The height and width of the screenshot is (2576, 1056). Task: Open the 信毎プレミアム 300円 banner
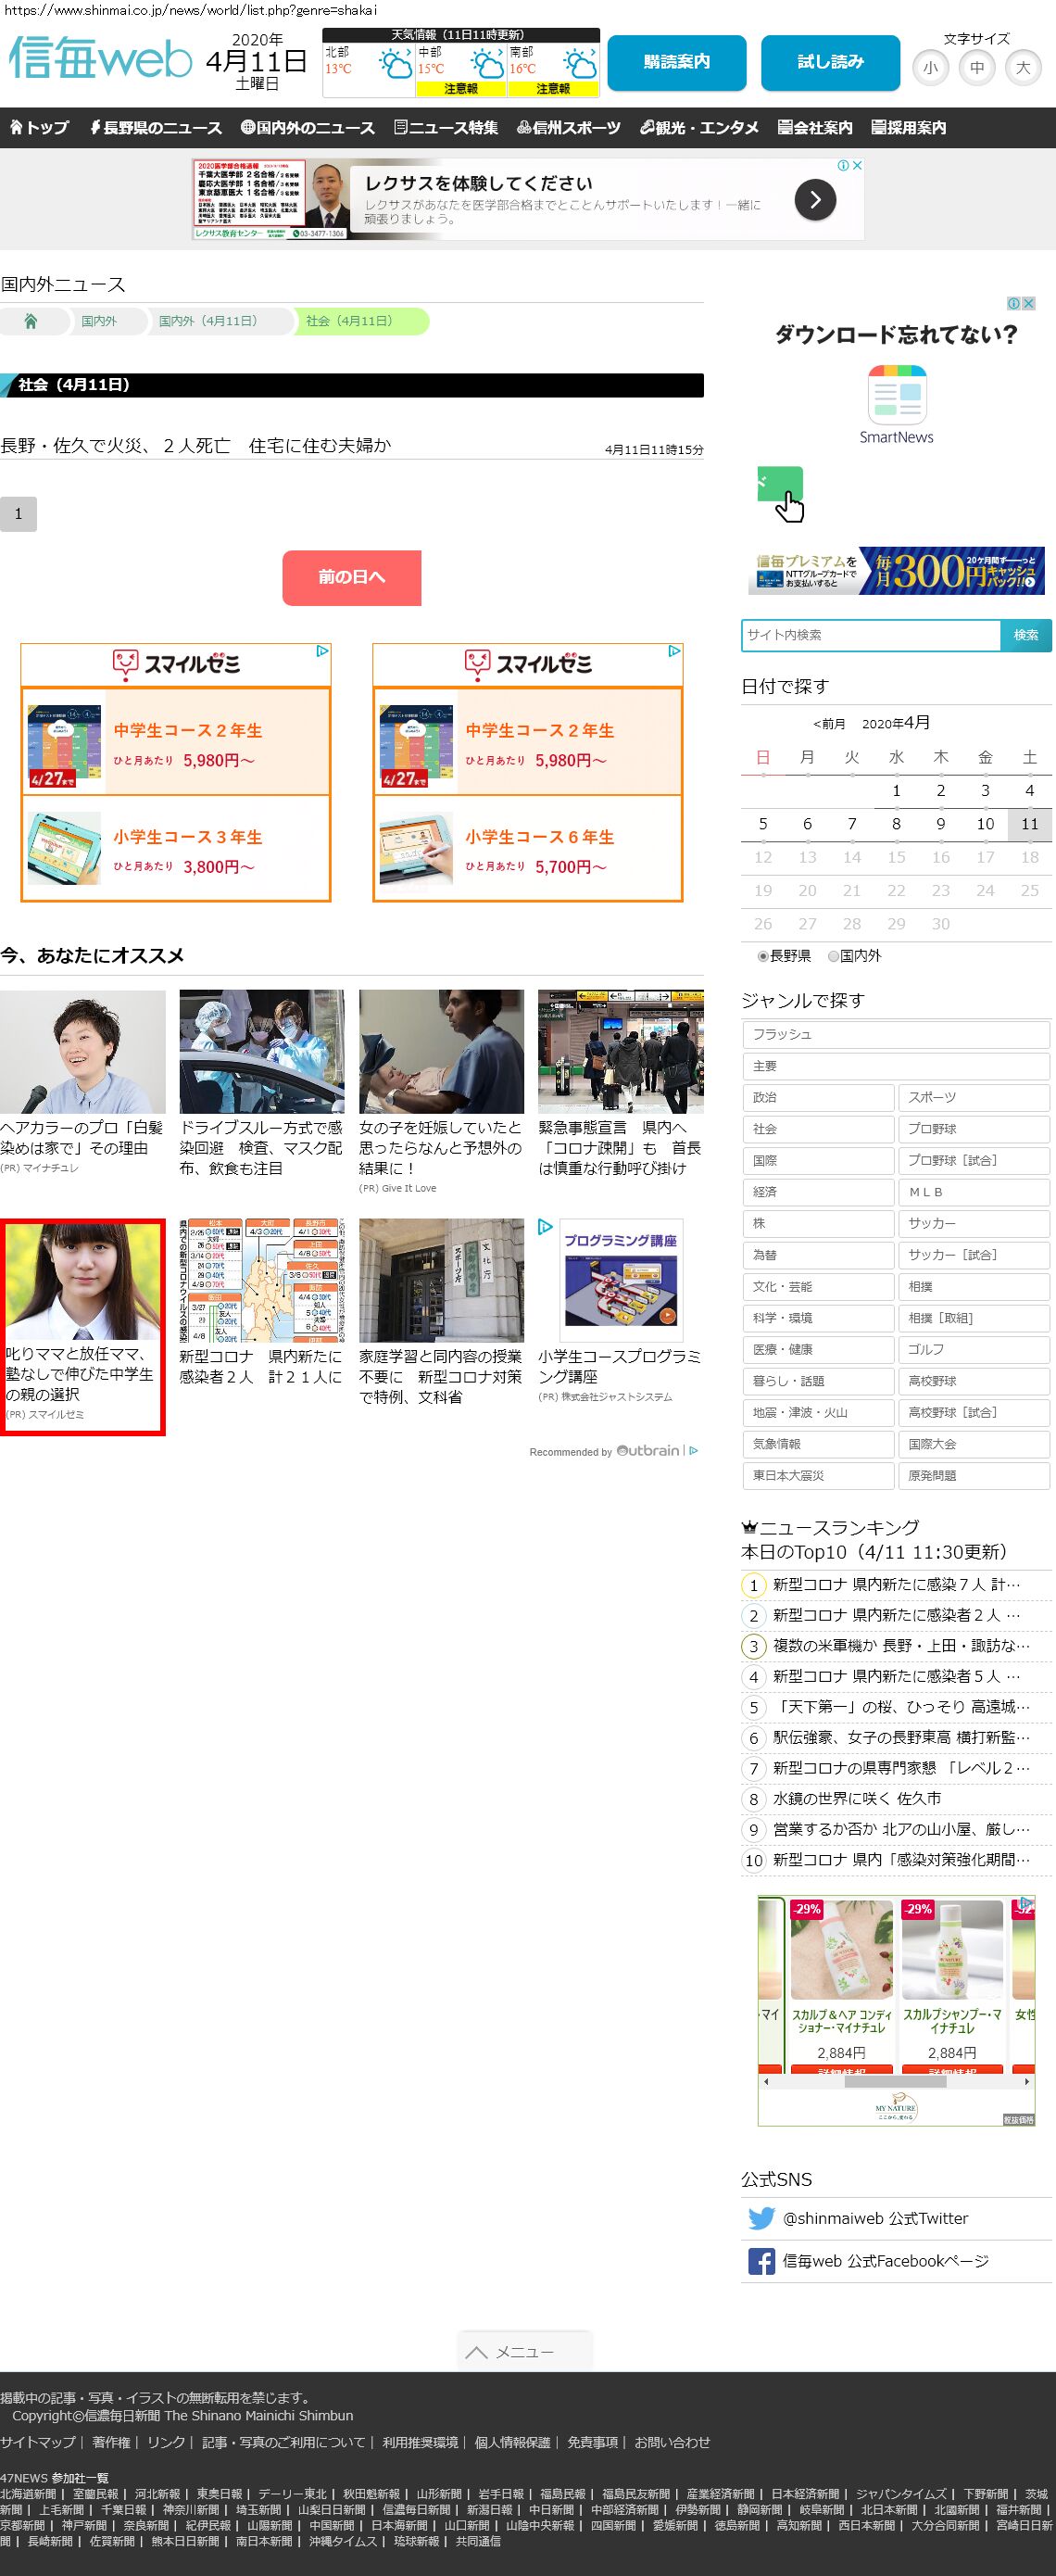click(896, 570)
